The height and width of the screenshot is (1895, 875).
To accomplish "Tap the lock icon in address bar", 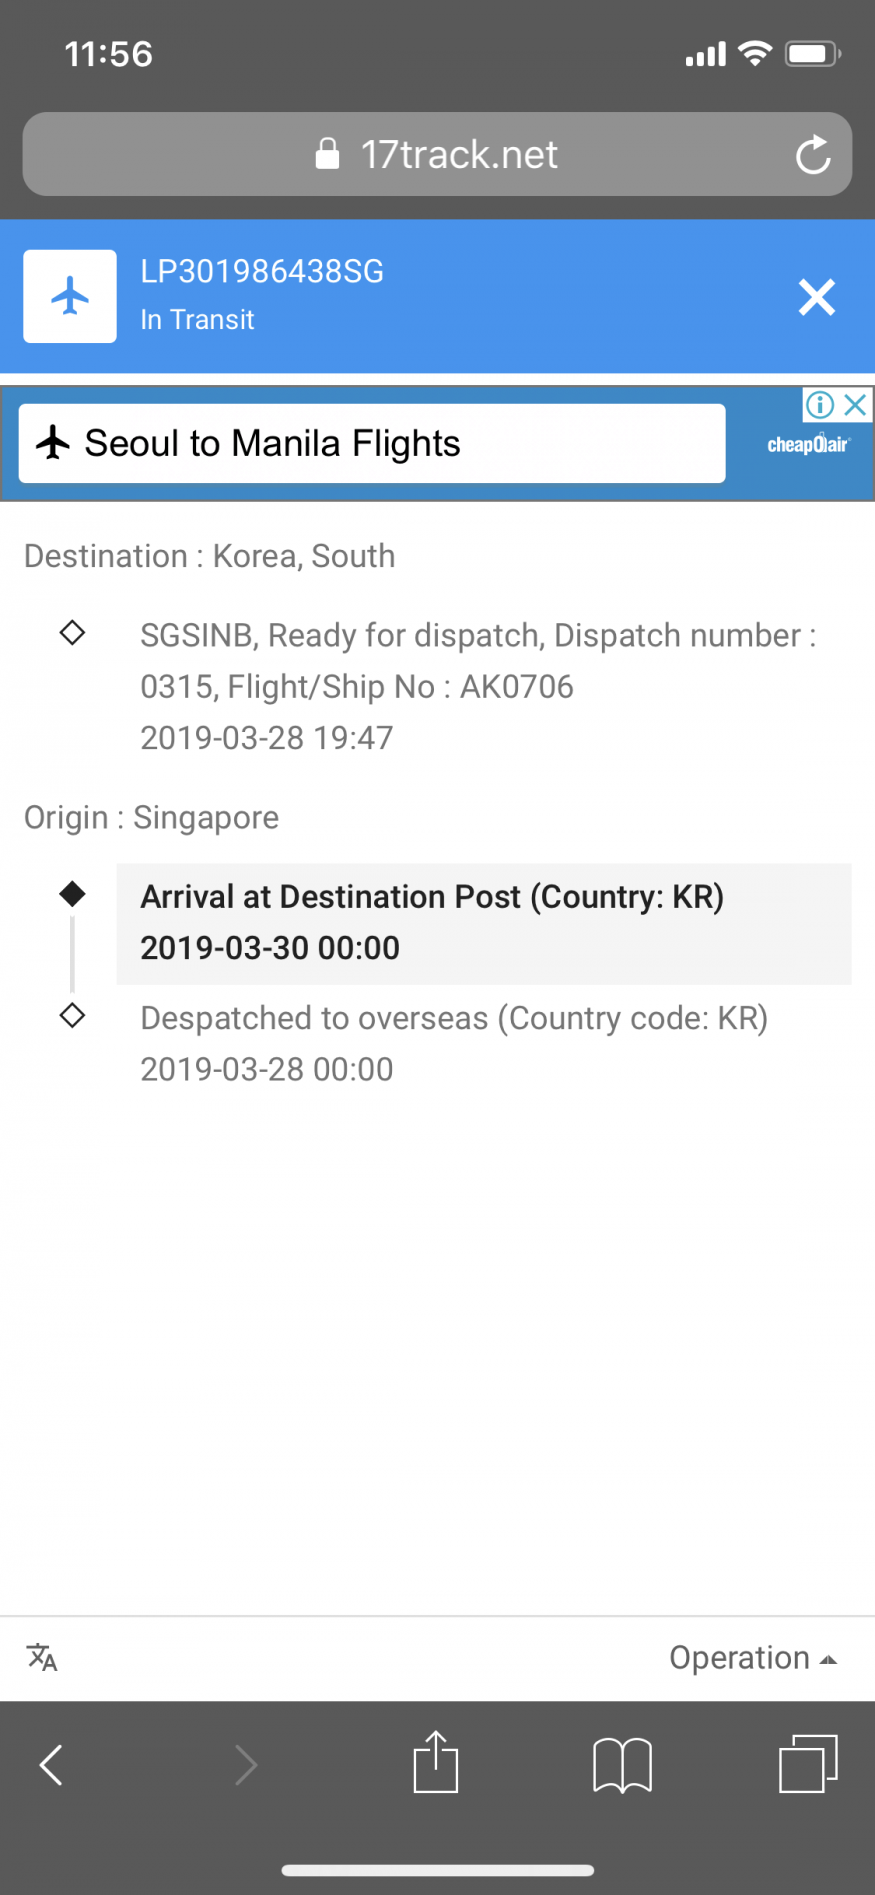I will pos(327,154).
